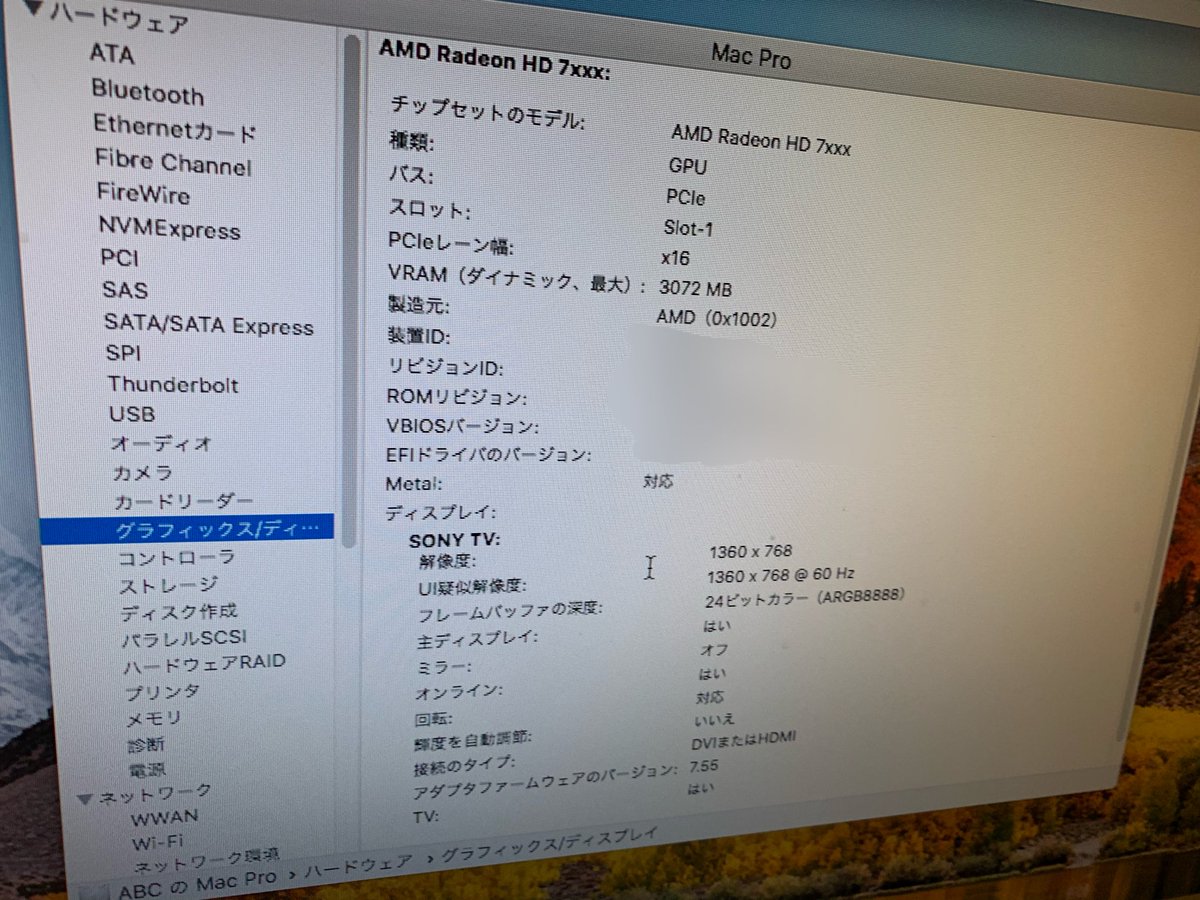Click the highlighted グラフィックス/ディ… item
This screenshot has height=900, width=1200.
(186, 529)
